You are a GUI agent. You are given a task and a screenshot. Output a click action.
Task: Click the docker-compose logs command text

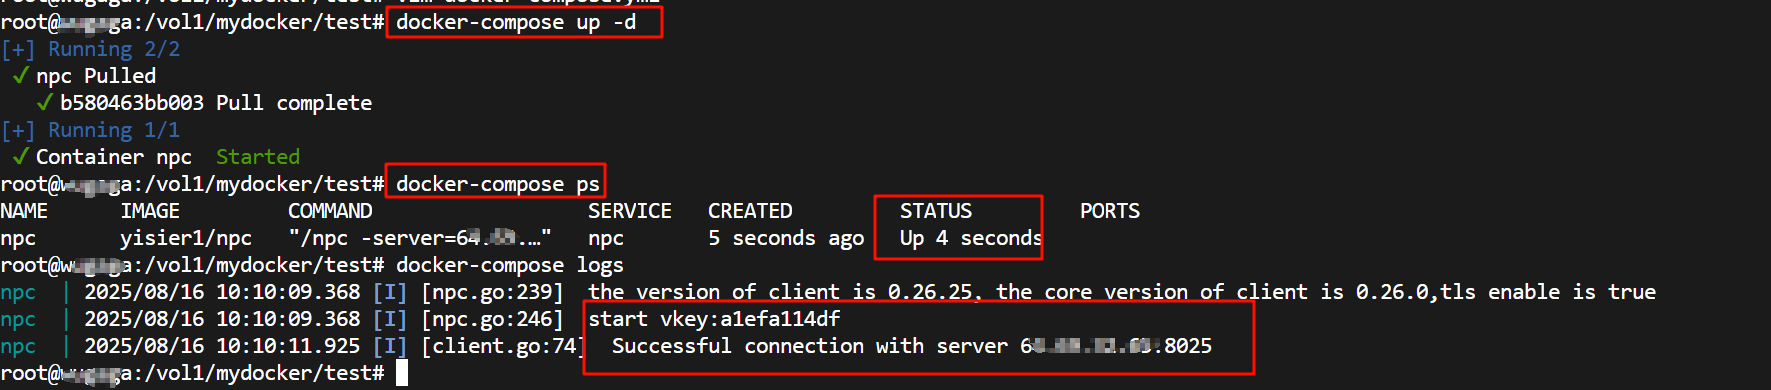point(510,265)
